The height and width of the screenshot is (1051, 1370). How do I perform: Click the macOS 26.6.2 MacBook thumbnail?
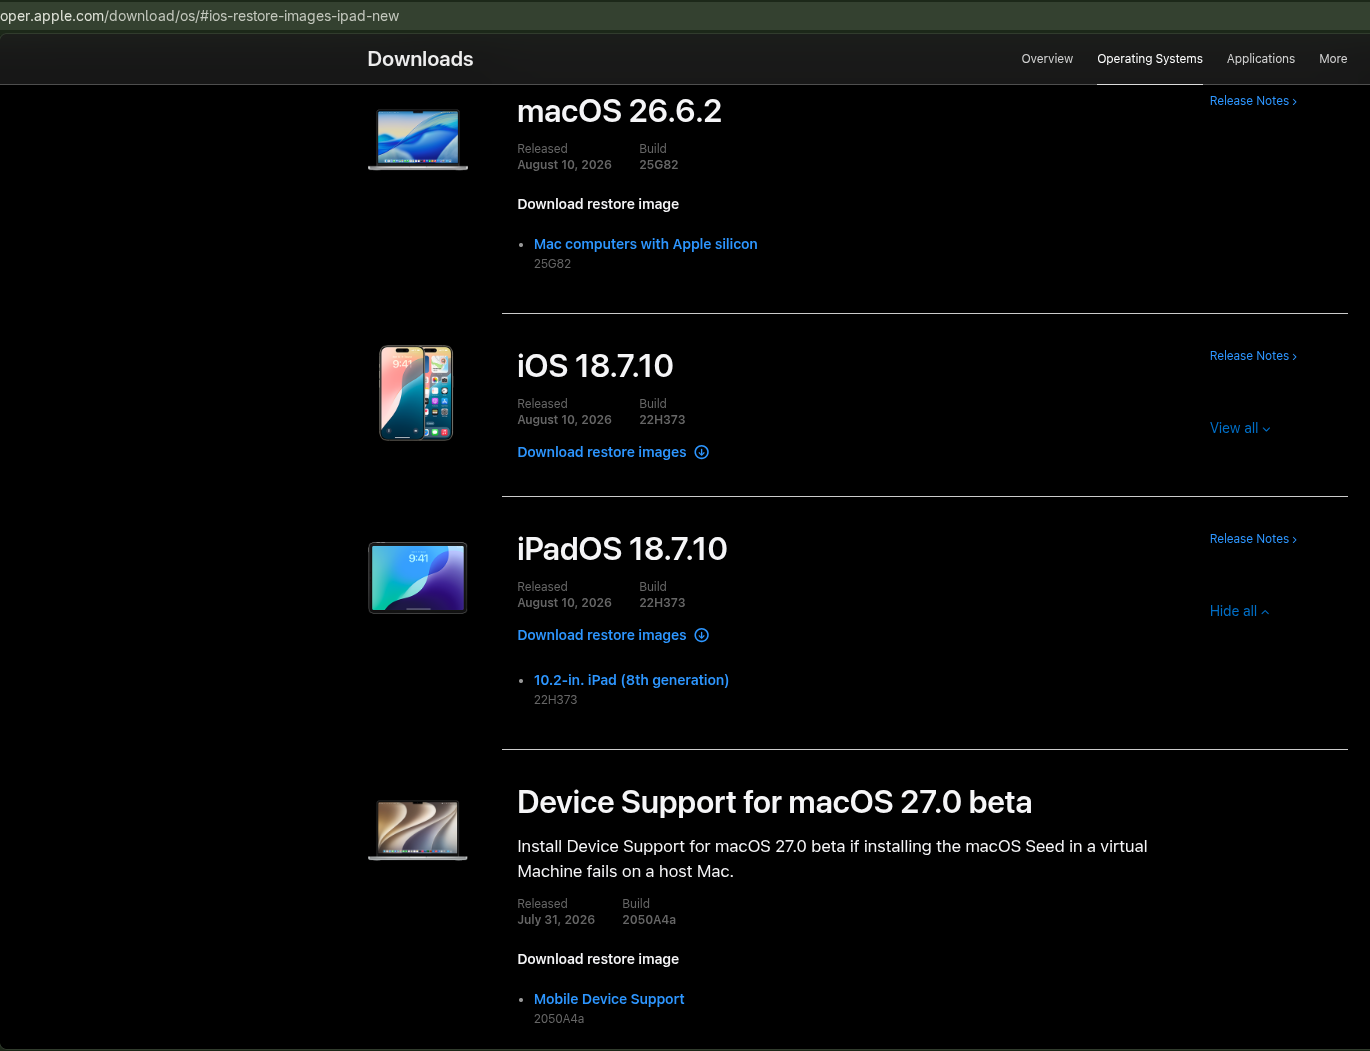coord(418,139)
